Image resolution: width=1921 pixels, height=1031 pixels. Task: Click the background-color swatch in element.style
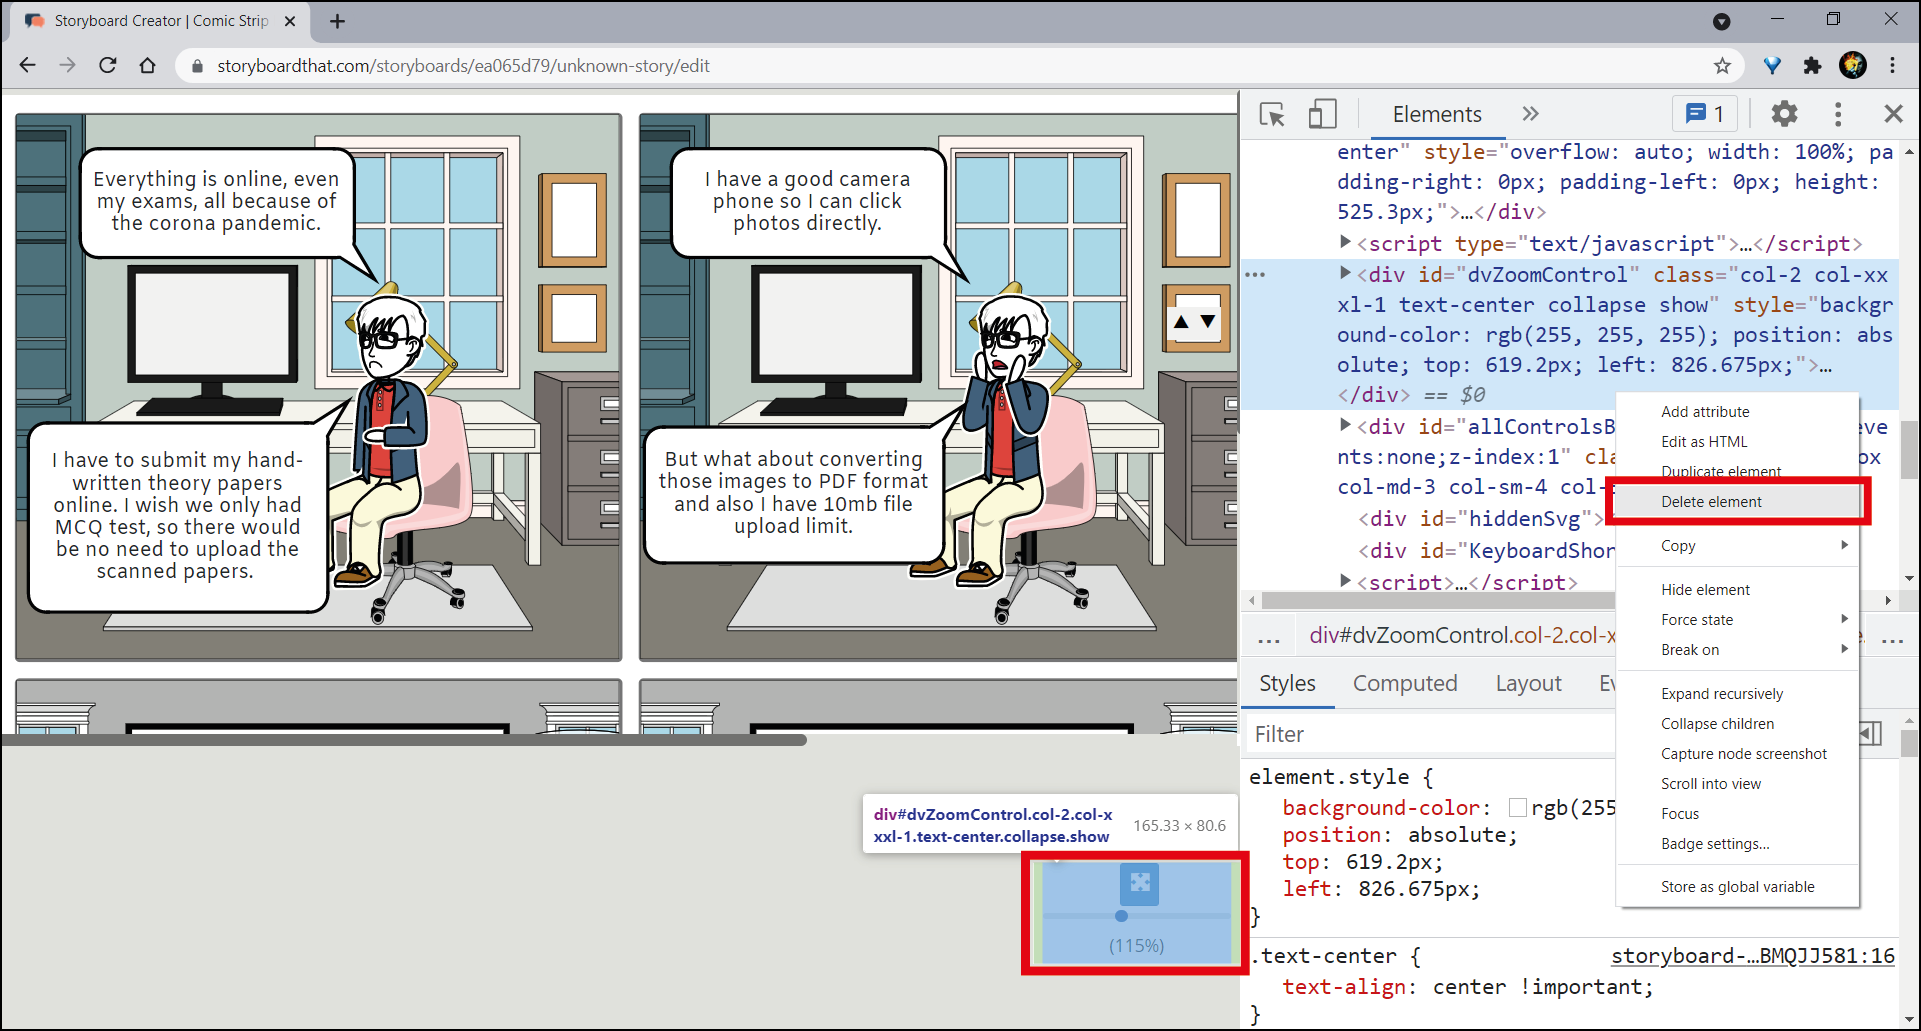[1517, 808]
